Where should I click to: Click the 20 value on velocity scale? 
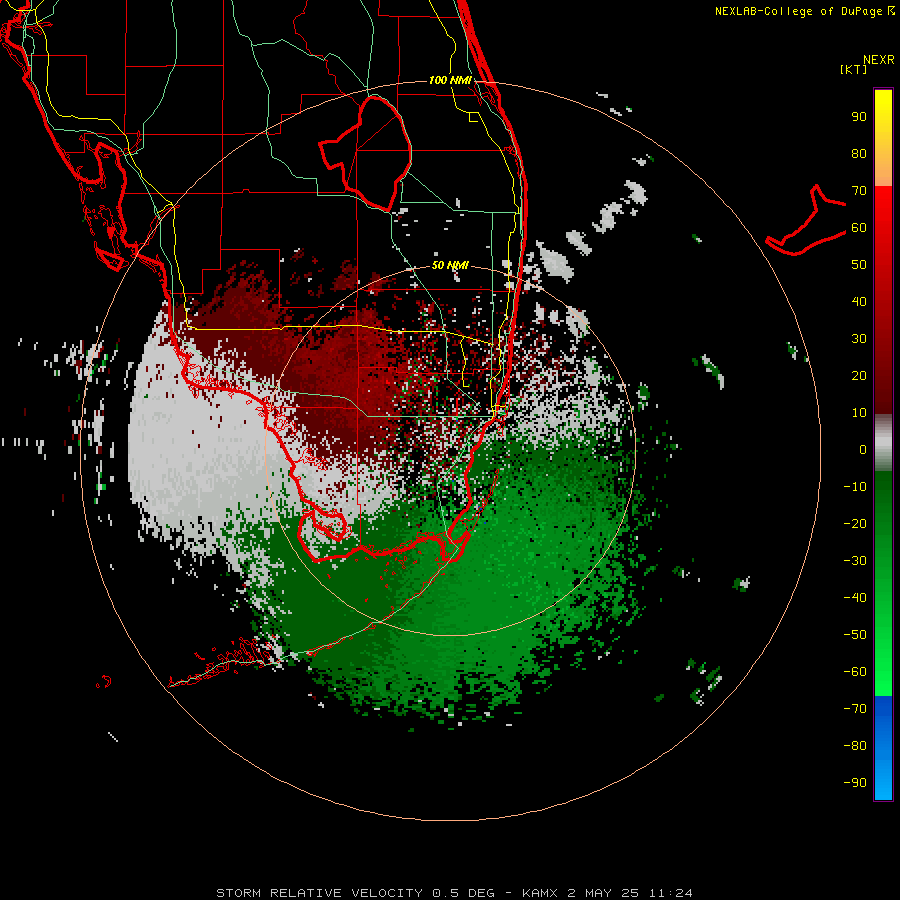(859, 376)
